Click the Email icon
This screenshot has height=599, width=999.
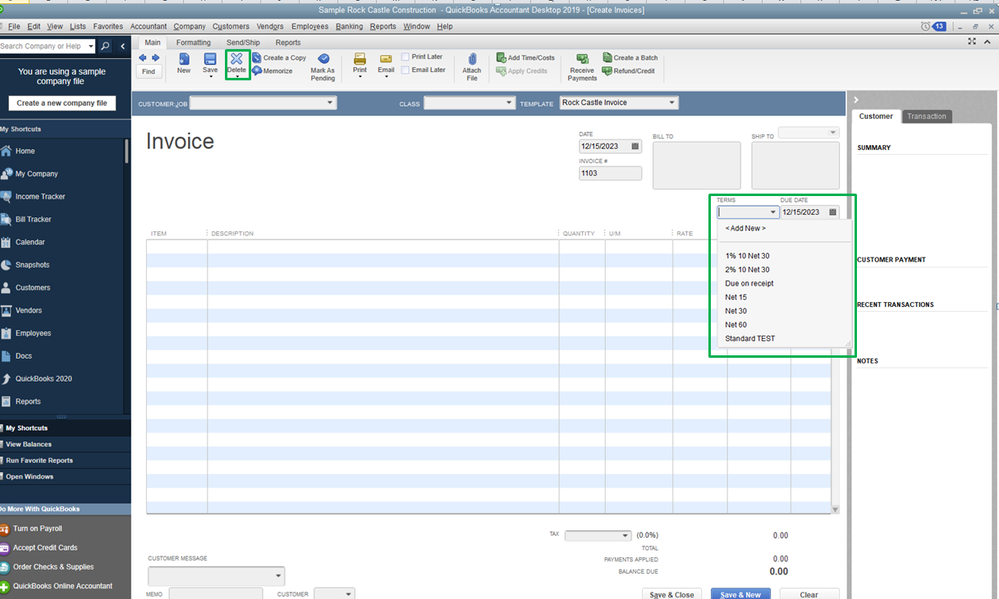pyautogui.click(x=385, y=59)
